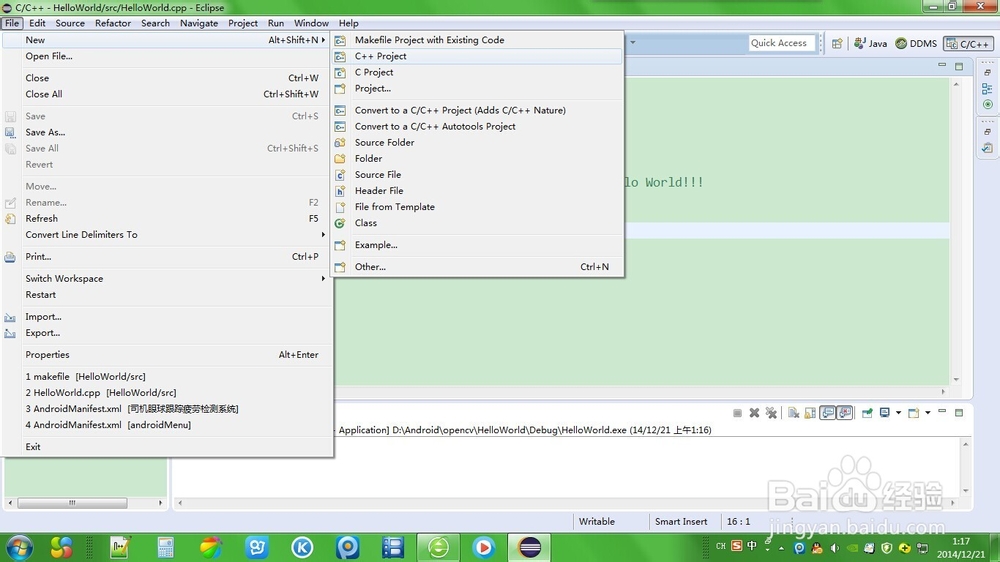
Task: Click the Print icon in File menu
Action: pyautogui.click(x=10, y=257)
